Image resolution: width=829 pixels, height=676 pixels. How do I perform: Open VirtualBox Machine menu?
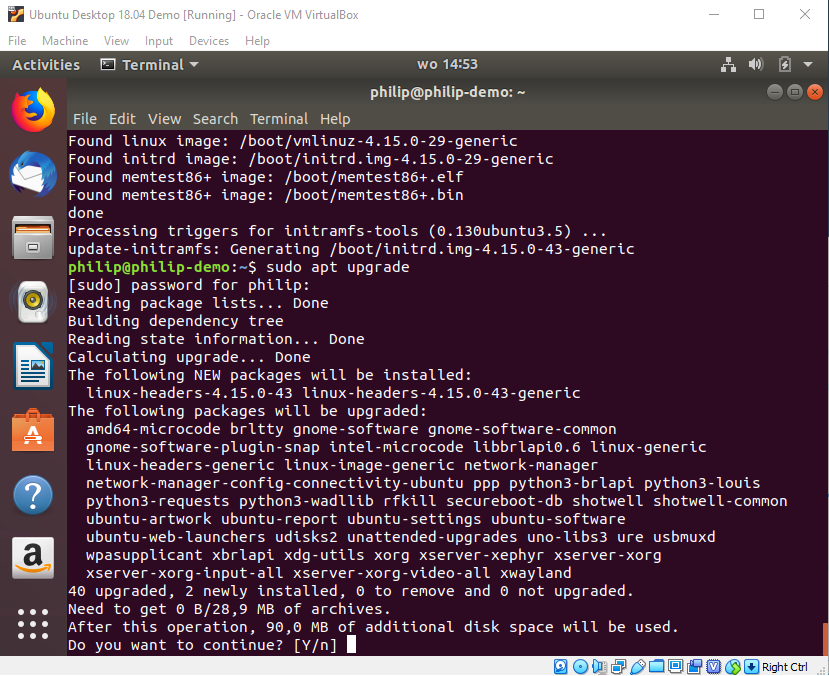(x=65, y=41)
